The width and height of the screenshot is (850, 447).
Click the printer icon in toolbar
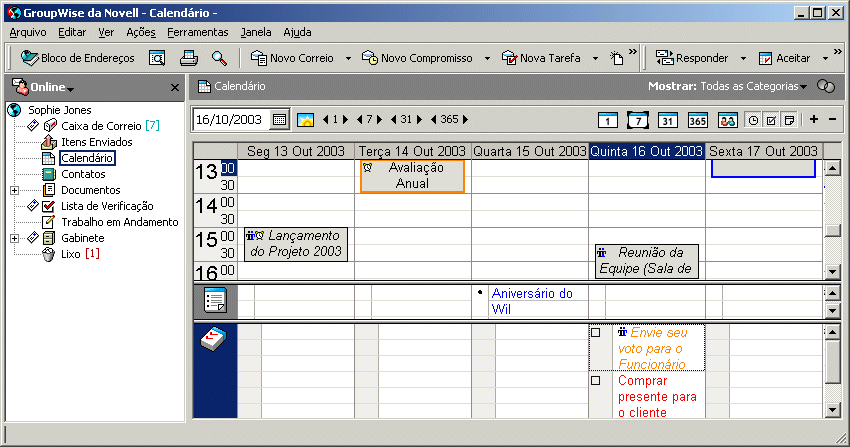pos(188,58)
